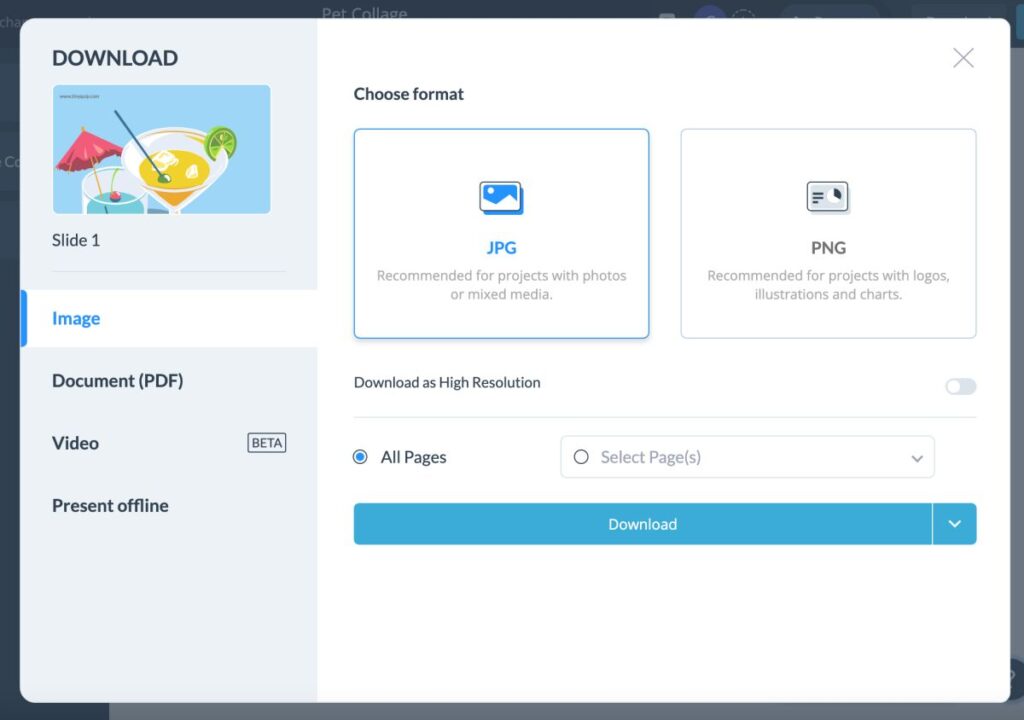The image size is (1024, 720).
Task: Click the JPG format description text
Action: pyautogui.click(x=501, y=285)
